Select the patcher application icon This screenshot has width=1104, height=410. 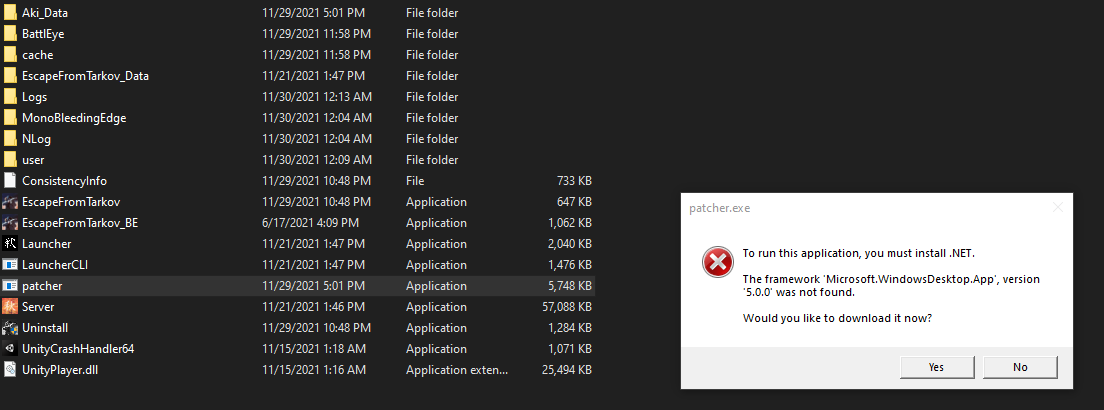(10, 286)
